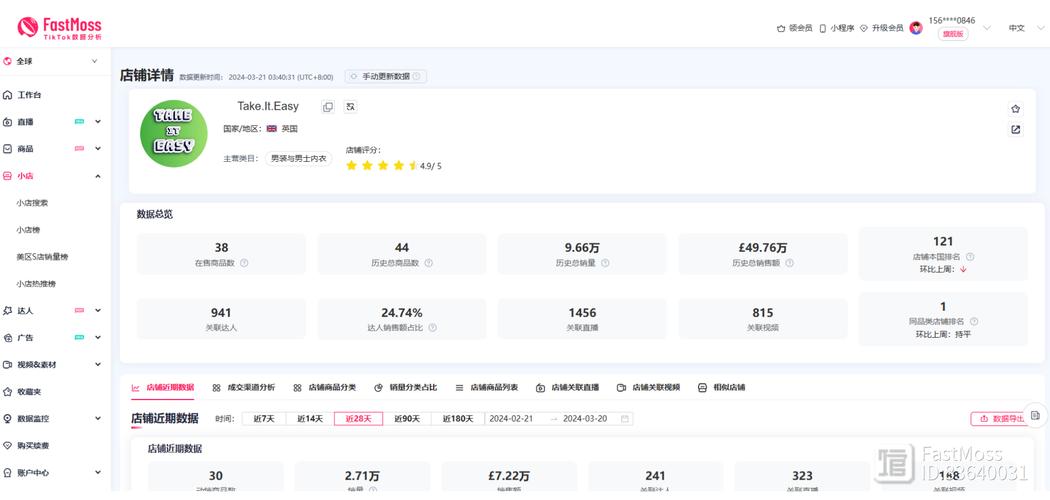
Task: Switch to the 成交渠道分析 tab
Action: click(x=244, y=388)
